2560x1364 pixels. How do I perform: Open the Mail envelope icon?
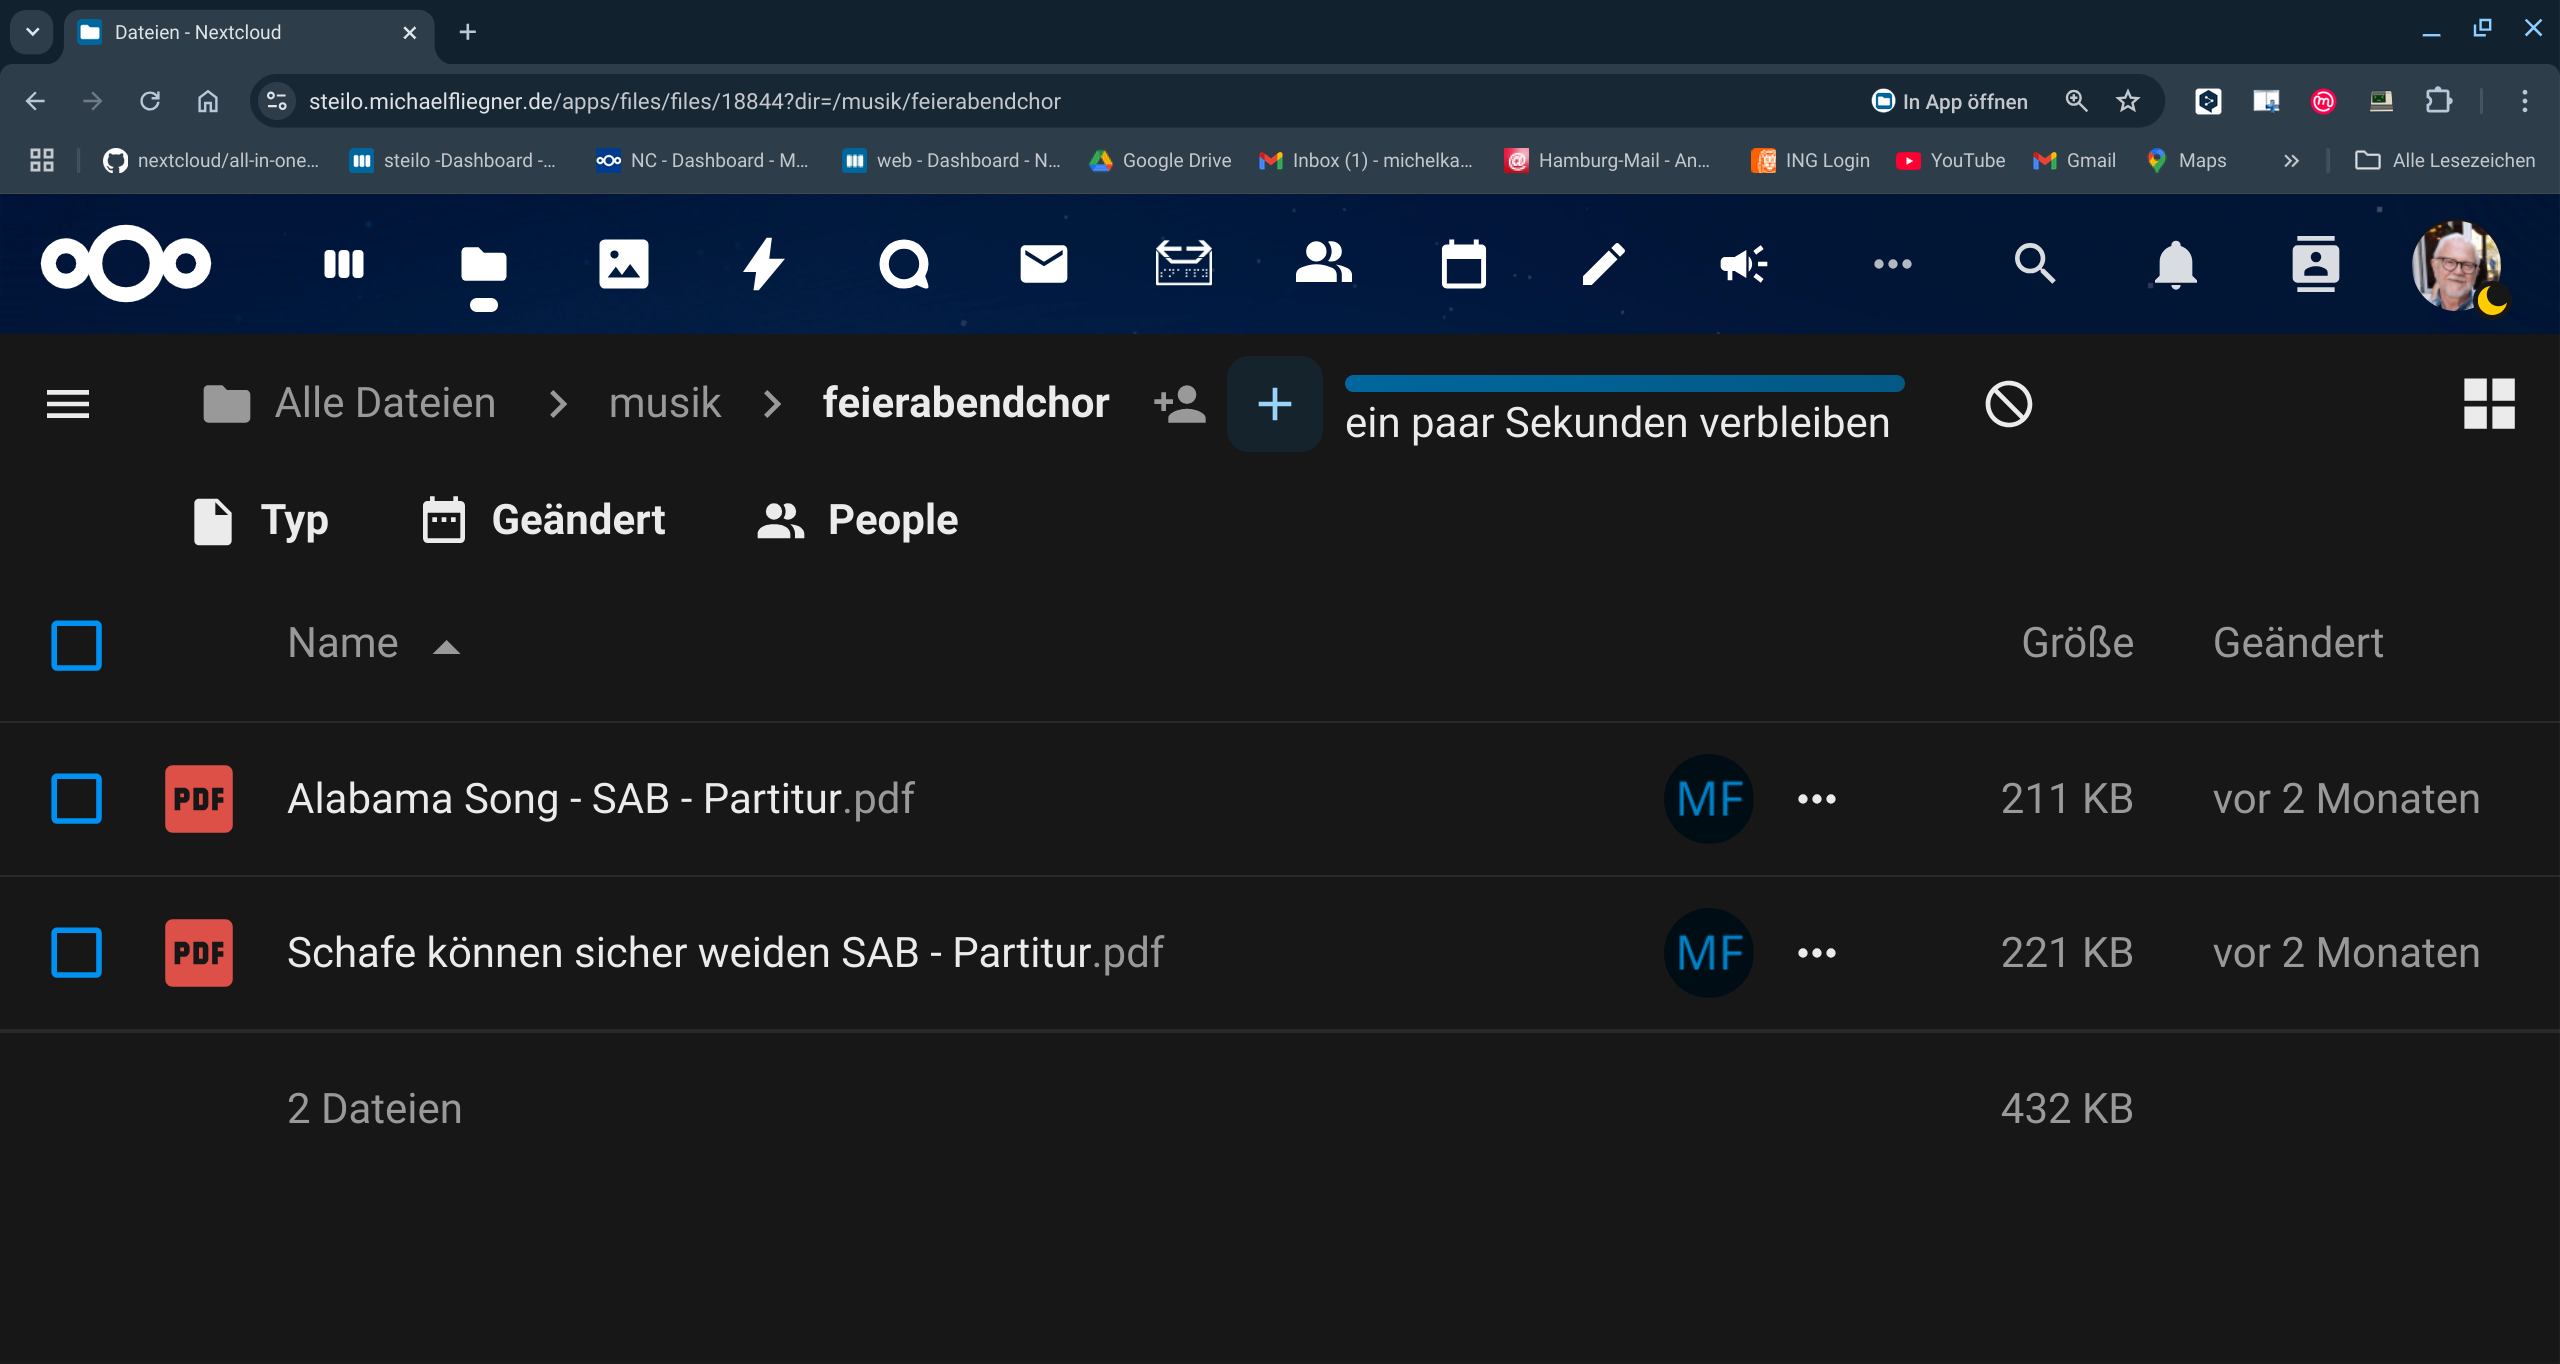[1043, 264]
